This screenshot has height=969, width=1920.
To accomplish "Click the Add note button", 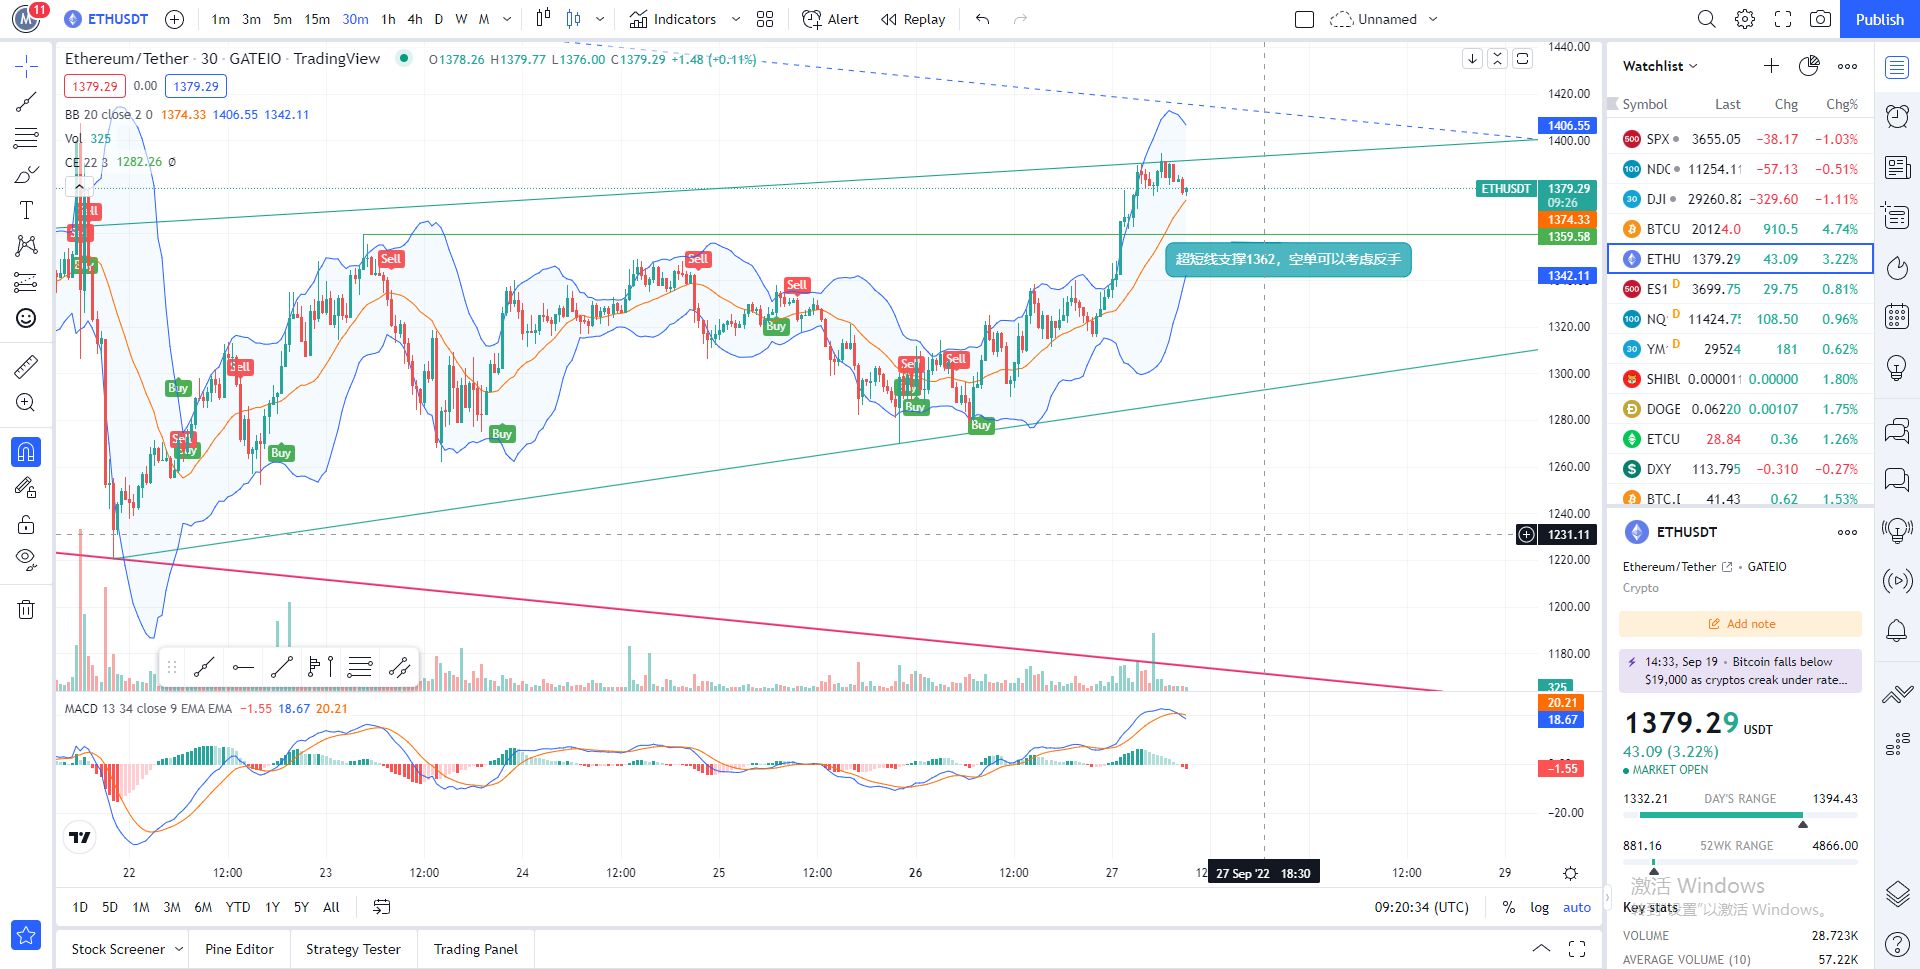I will pos(1740,624).
